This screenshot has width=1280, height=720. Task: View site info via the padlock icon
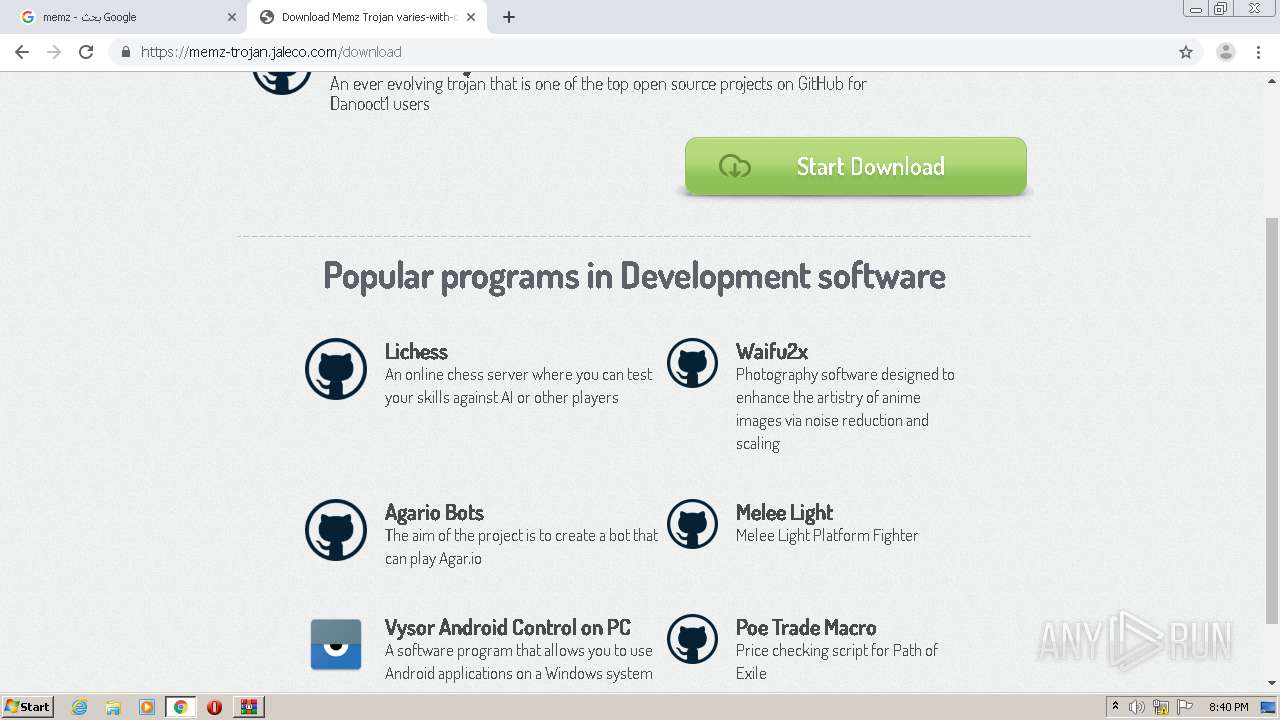tap(125, 52)
